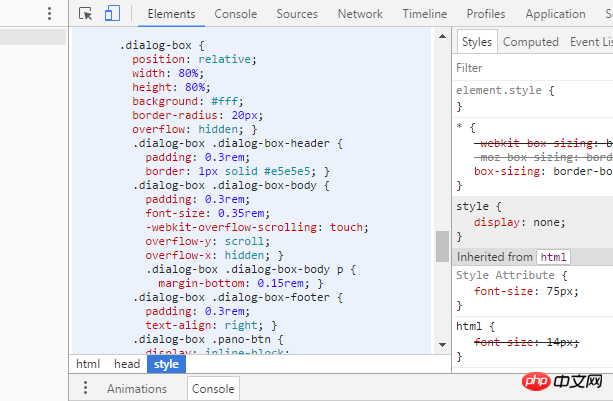Click the position: relative line
This screenshot has height=401, width=613.
(194, 59)
